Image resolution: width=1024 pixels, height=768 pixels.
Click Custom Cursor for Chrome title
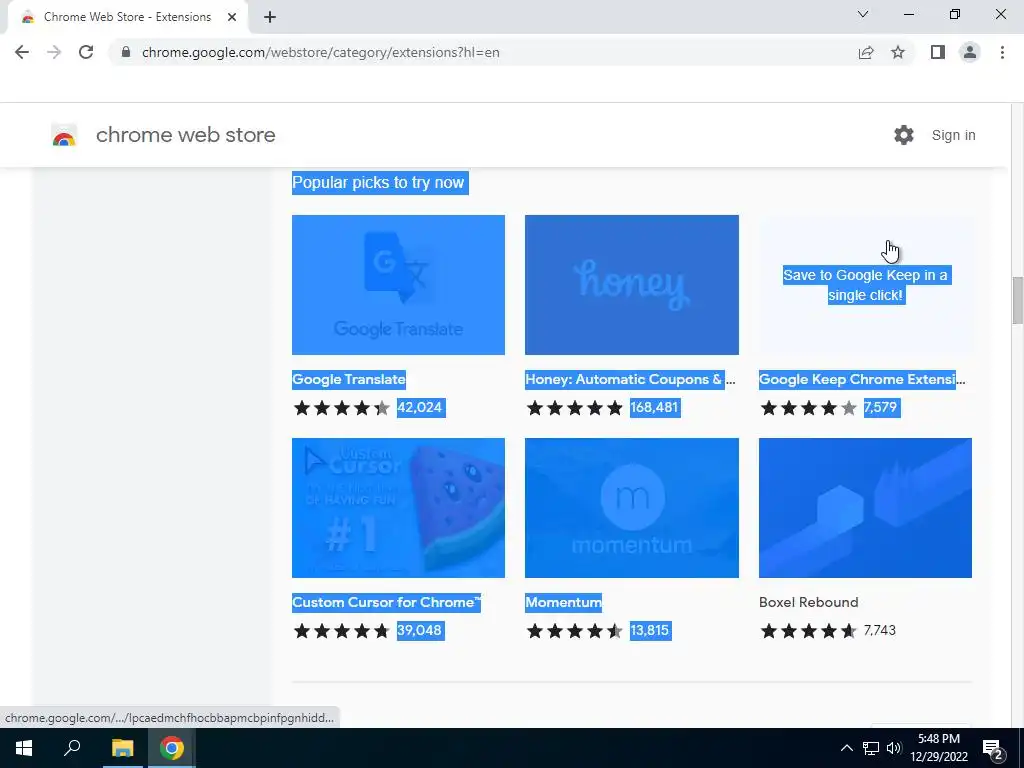(x=386, y=602)
